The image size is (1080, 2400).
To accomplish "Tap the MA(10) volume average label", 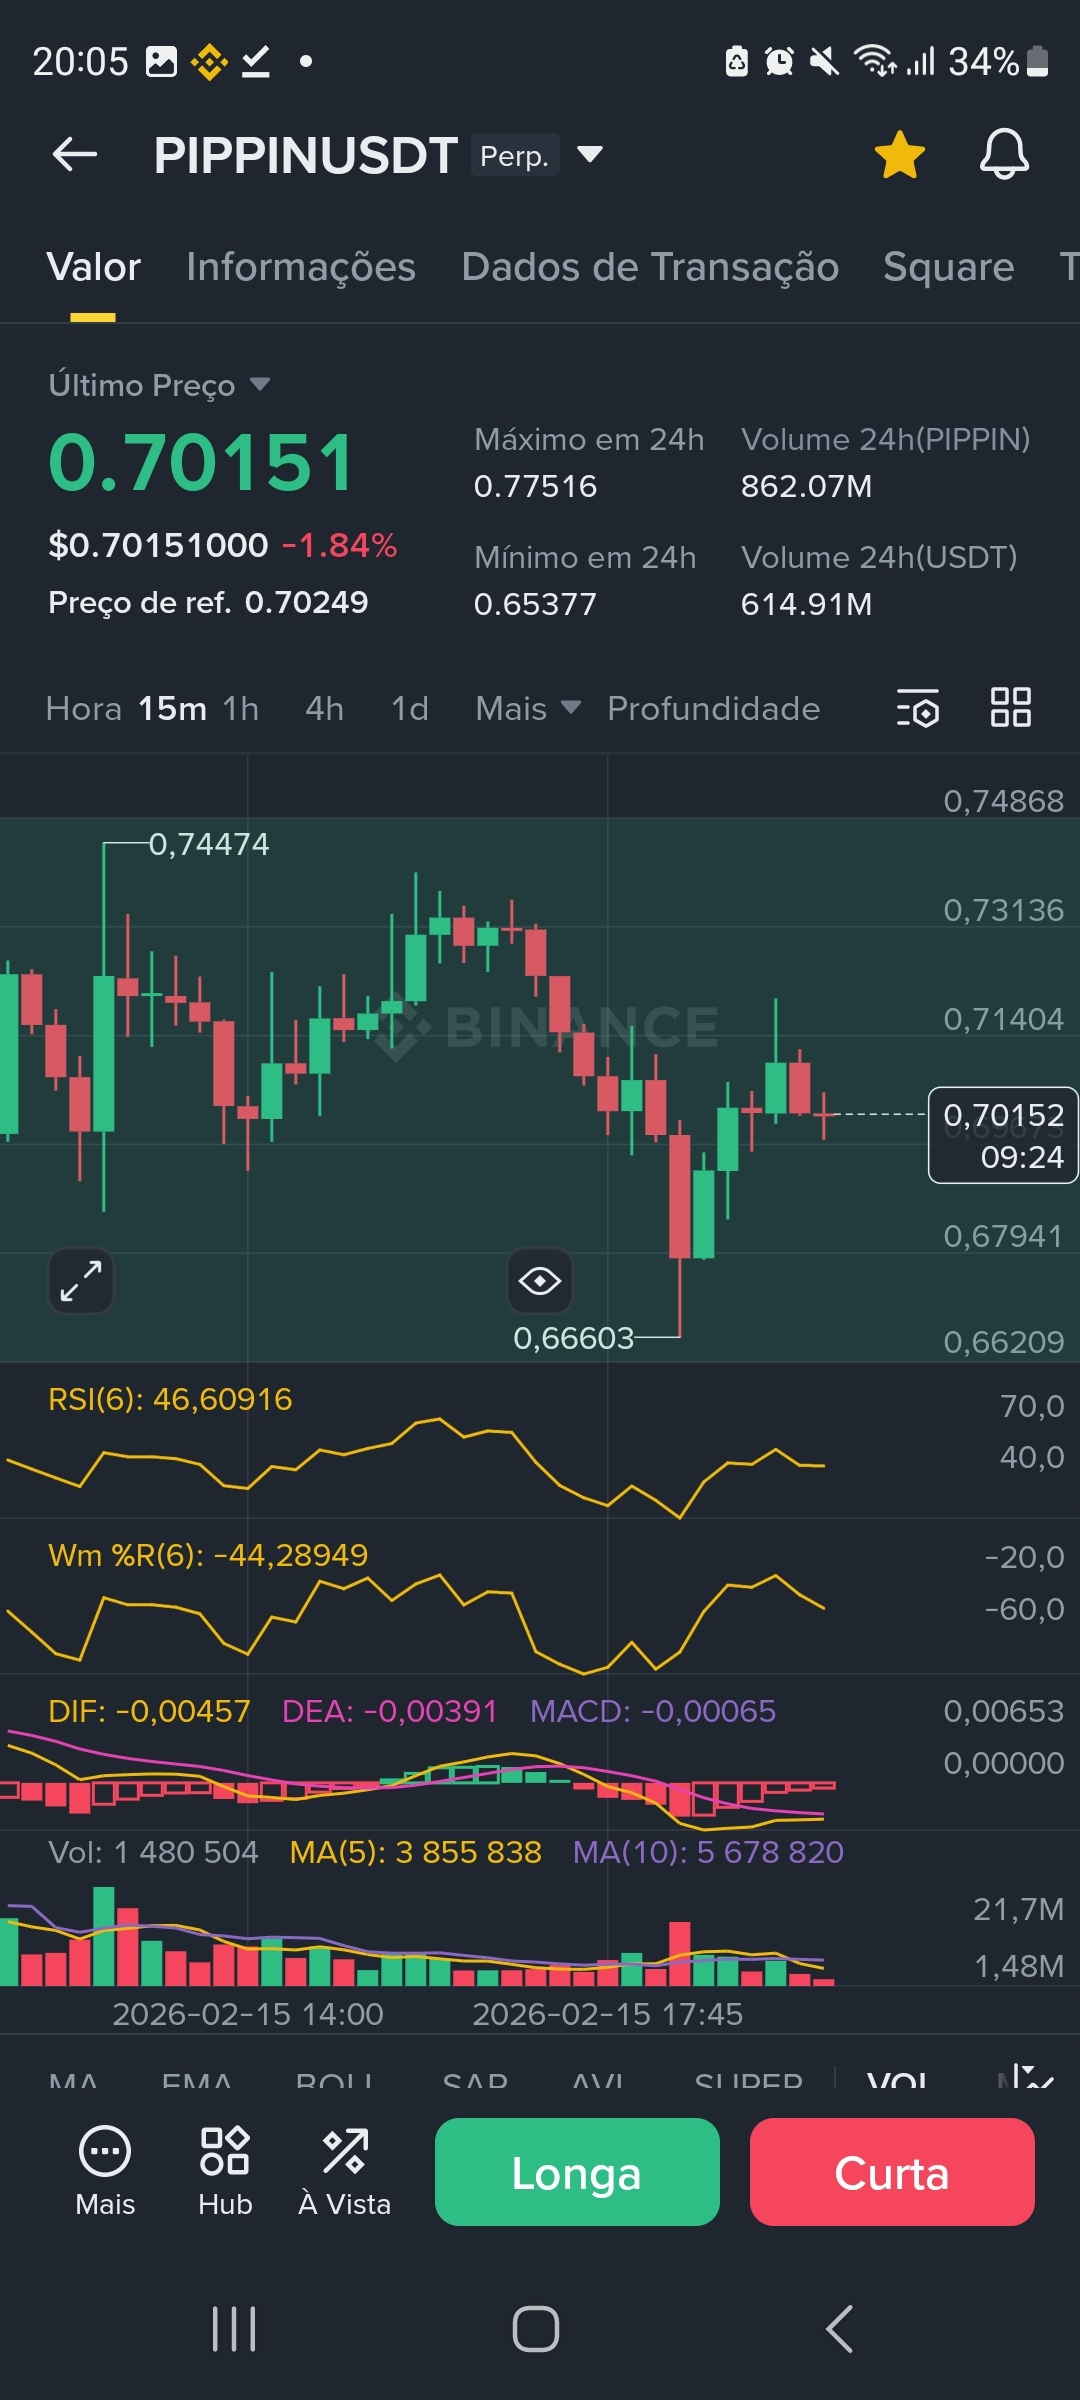I will pyautogui.click(x=708, y=1852).
